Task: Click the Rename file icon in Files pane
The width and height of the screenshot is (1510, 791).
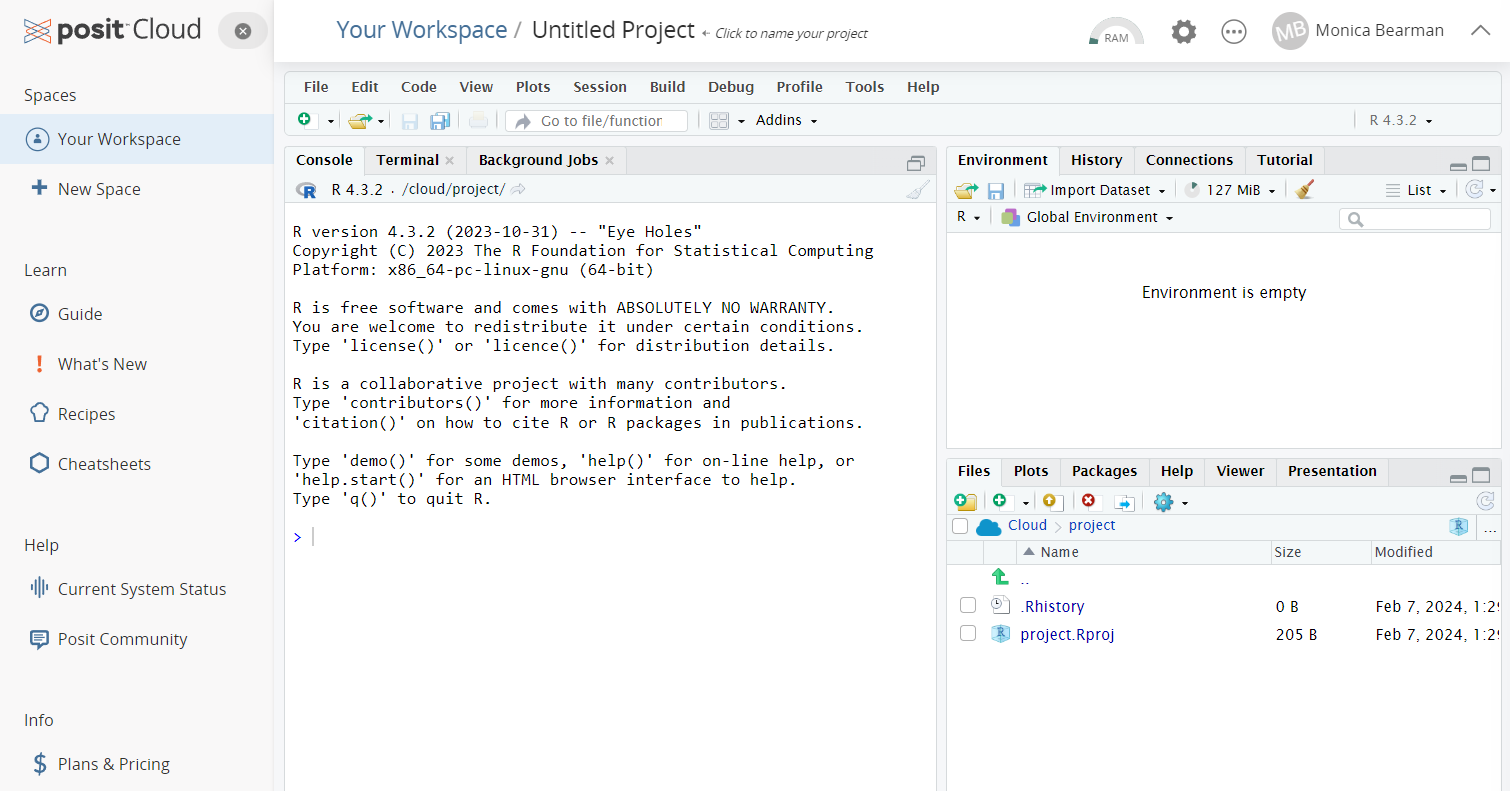Action: (1123, 501)
